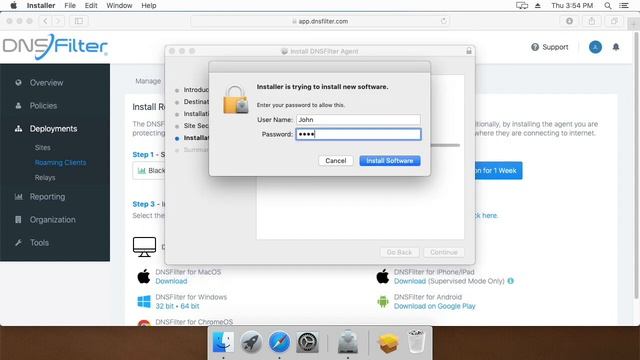Select Roaming Clients under Deployments

point(60,162)
